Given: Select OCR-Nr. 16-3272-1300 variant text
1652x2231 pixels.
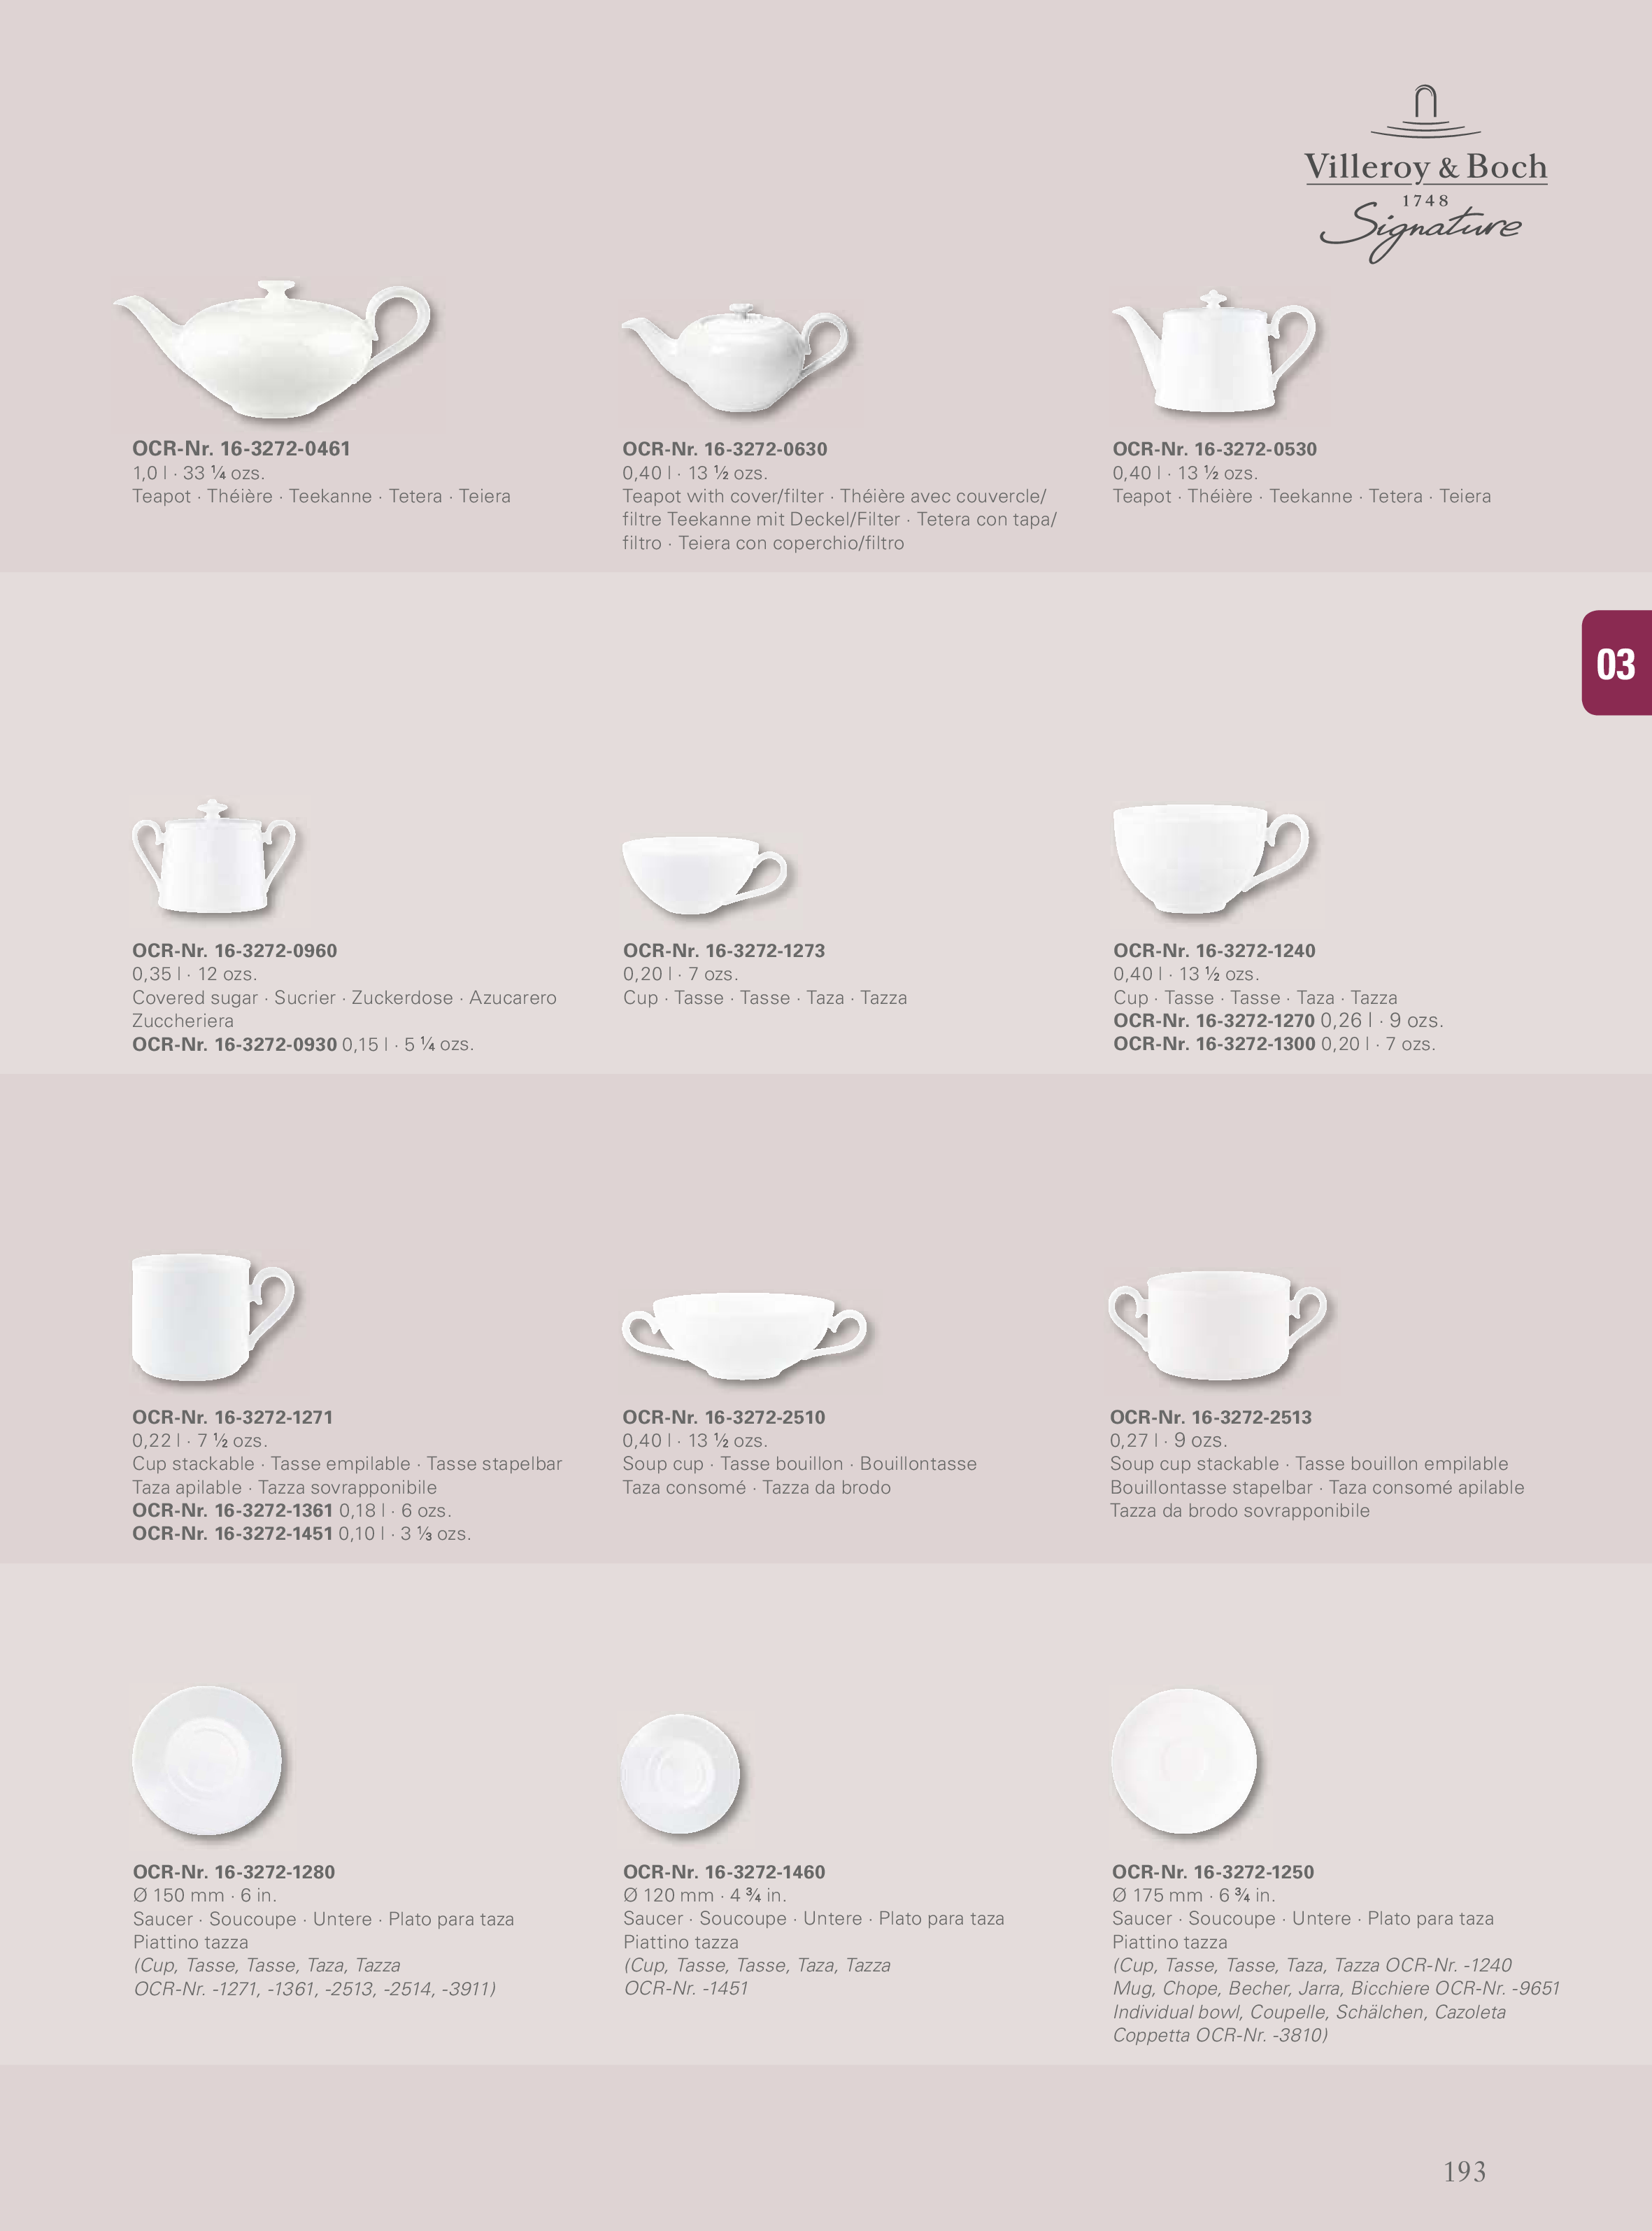Looking at the screenshot, I should [x=1274, y=1044].
